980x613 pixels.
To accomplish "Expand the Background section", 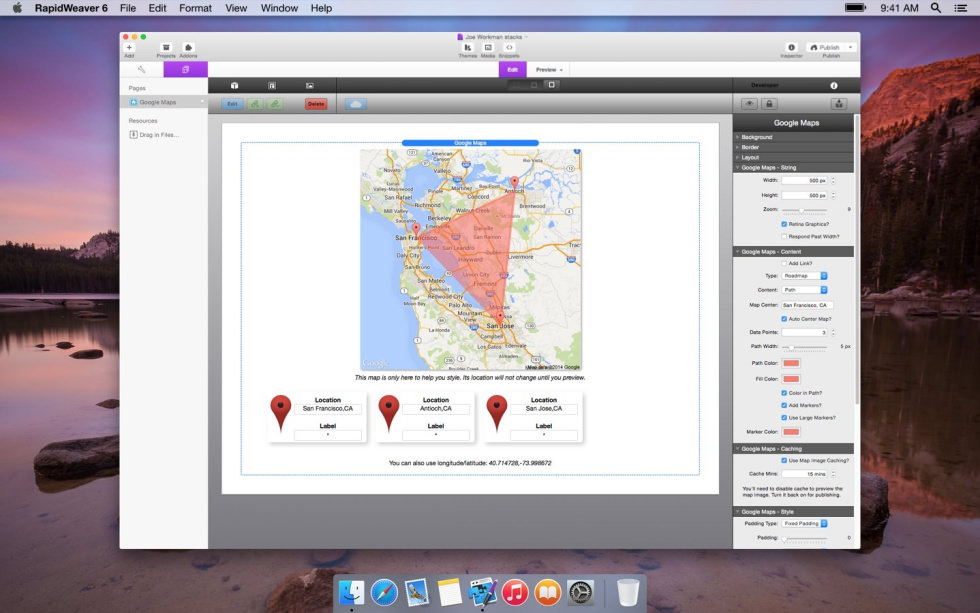I will click(793, 137).
